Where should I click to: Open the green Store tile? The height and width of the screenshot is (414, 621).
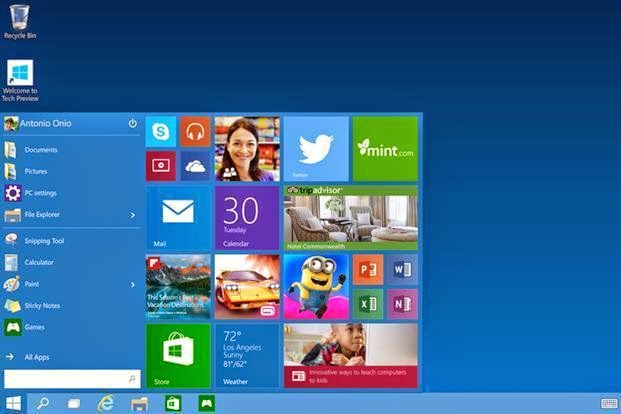178,356
